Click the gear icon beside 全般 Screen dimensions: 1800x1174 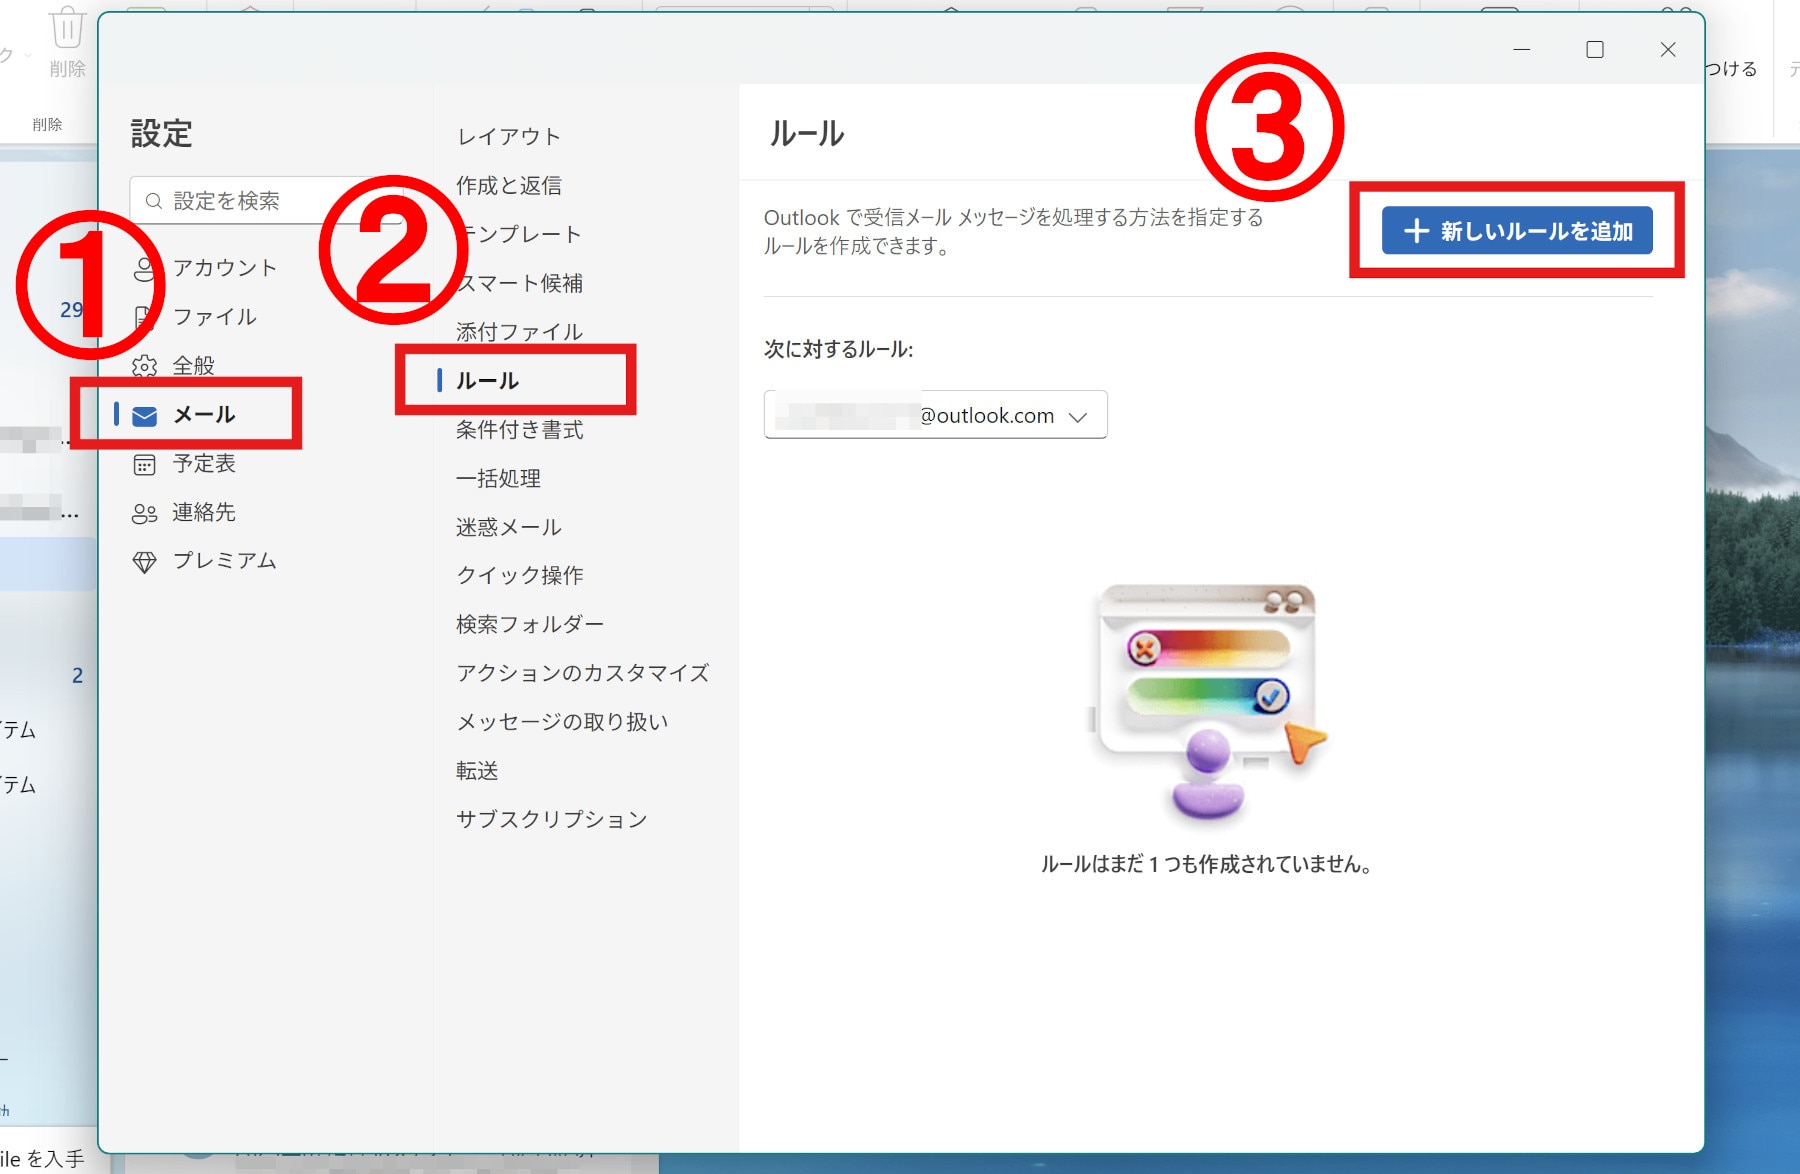[x=145, y=367]
